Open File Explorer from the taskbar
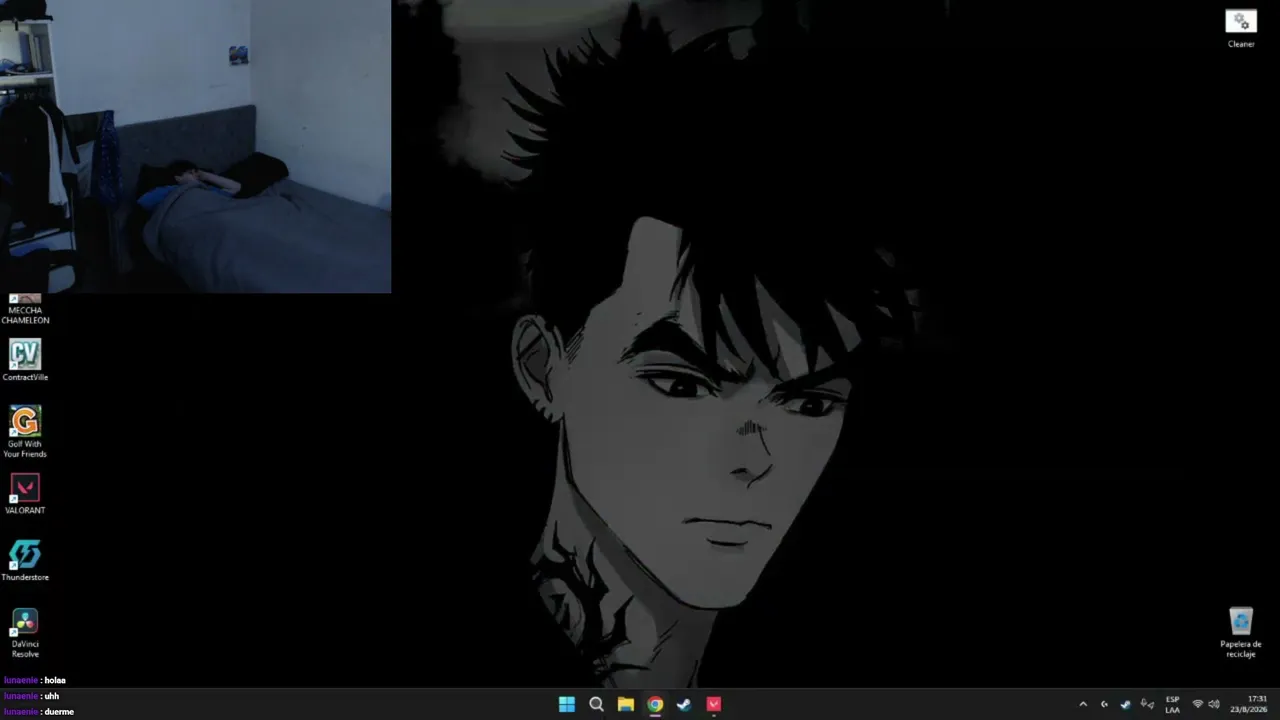1280x720 pixels. [x=625, y=704]
